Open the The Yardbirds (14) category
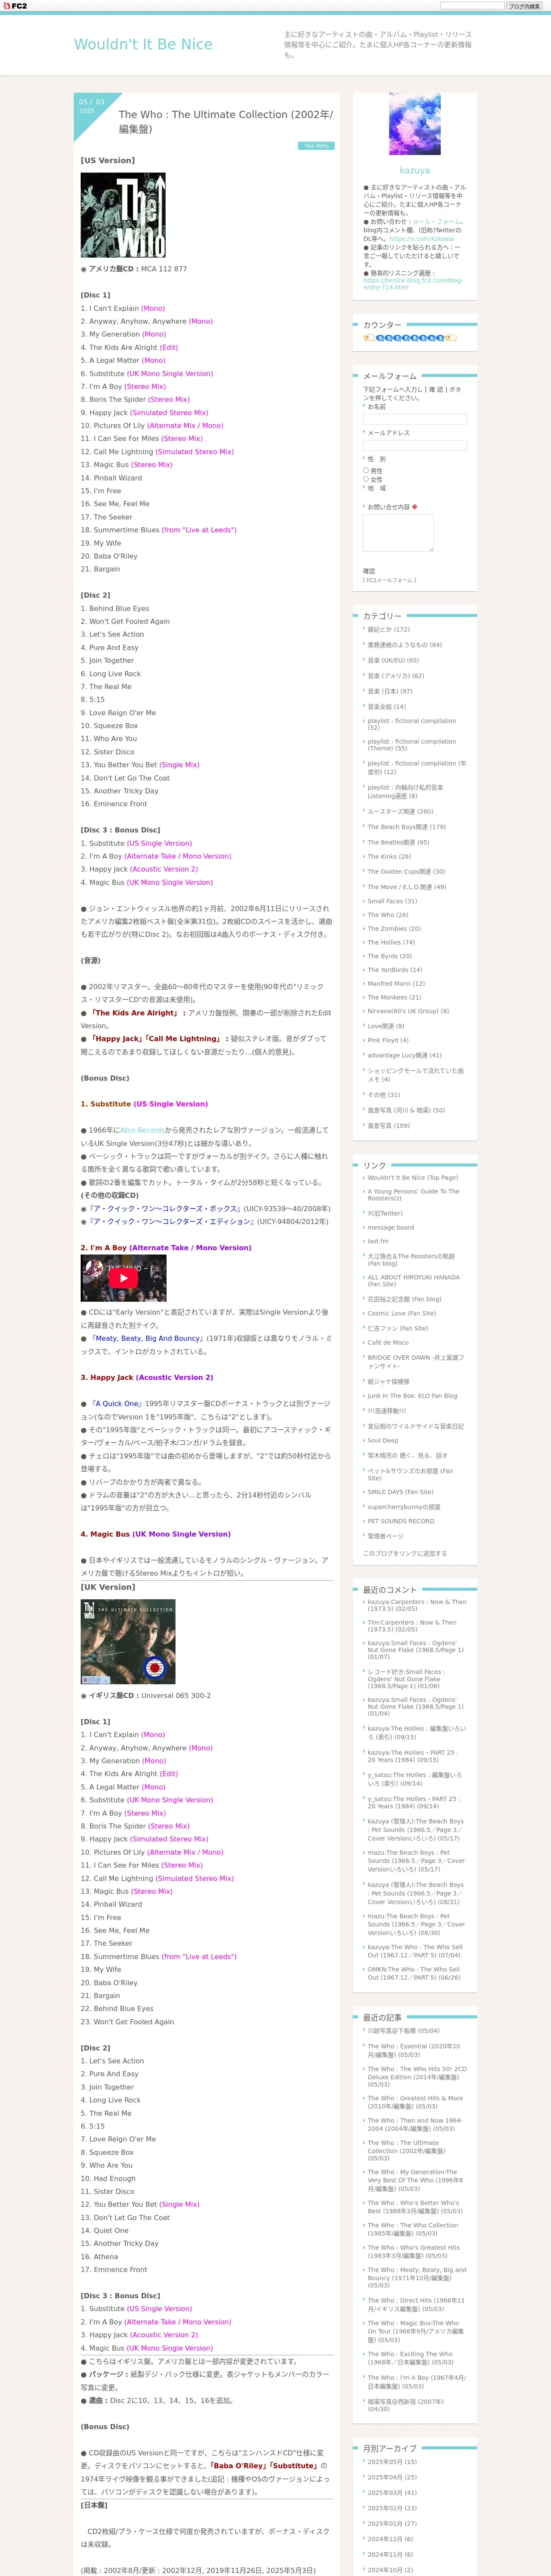551x2576 pixels. click(x=395, y=970)
